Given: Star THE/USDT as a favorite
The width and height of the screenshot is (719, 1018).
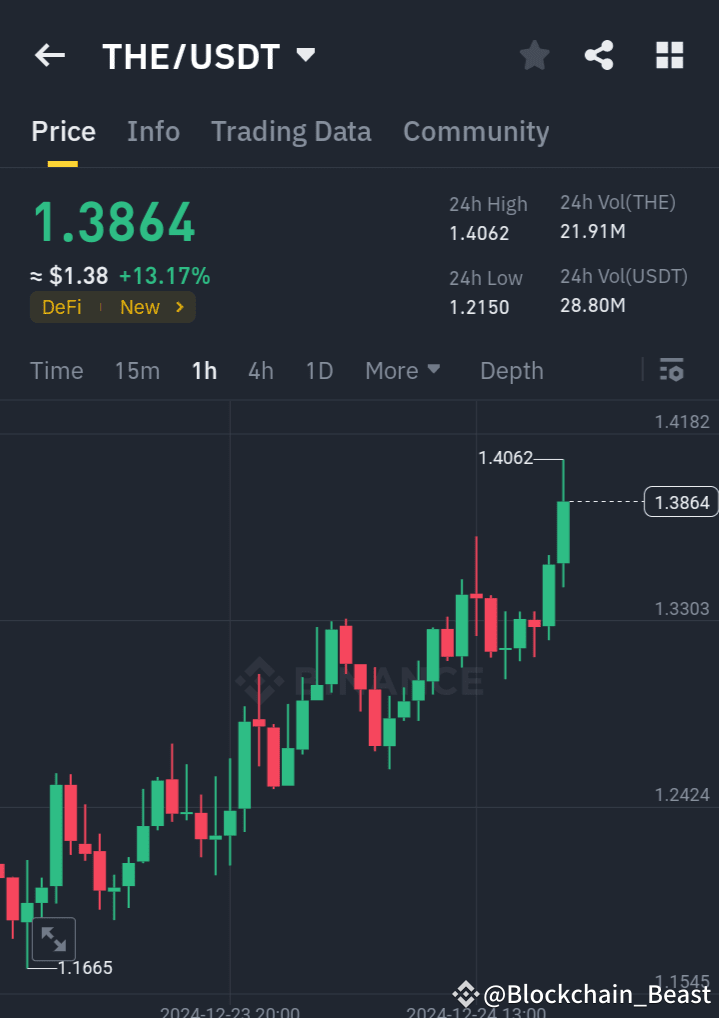Looking at the screenshot, I should pyautogui.click(x=533, y=55).
